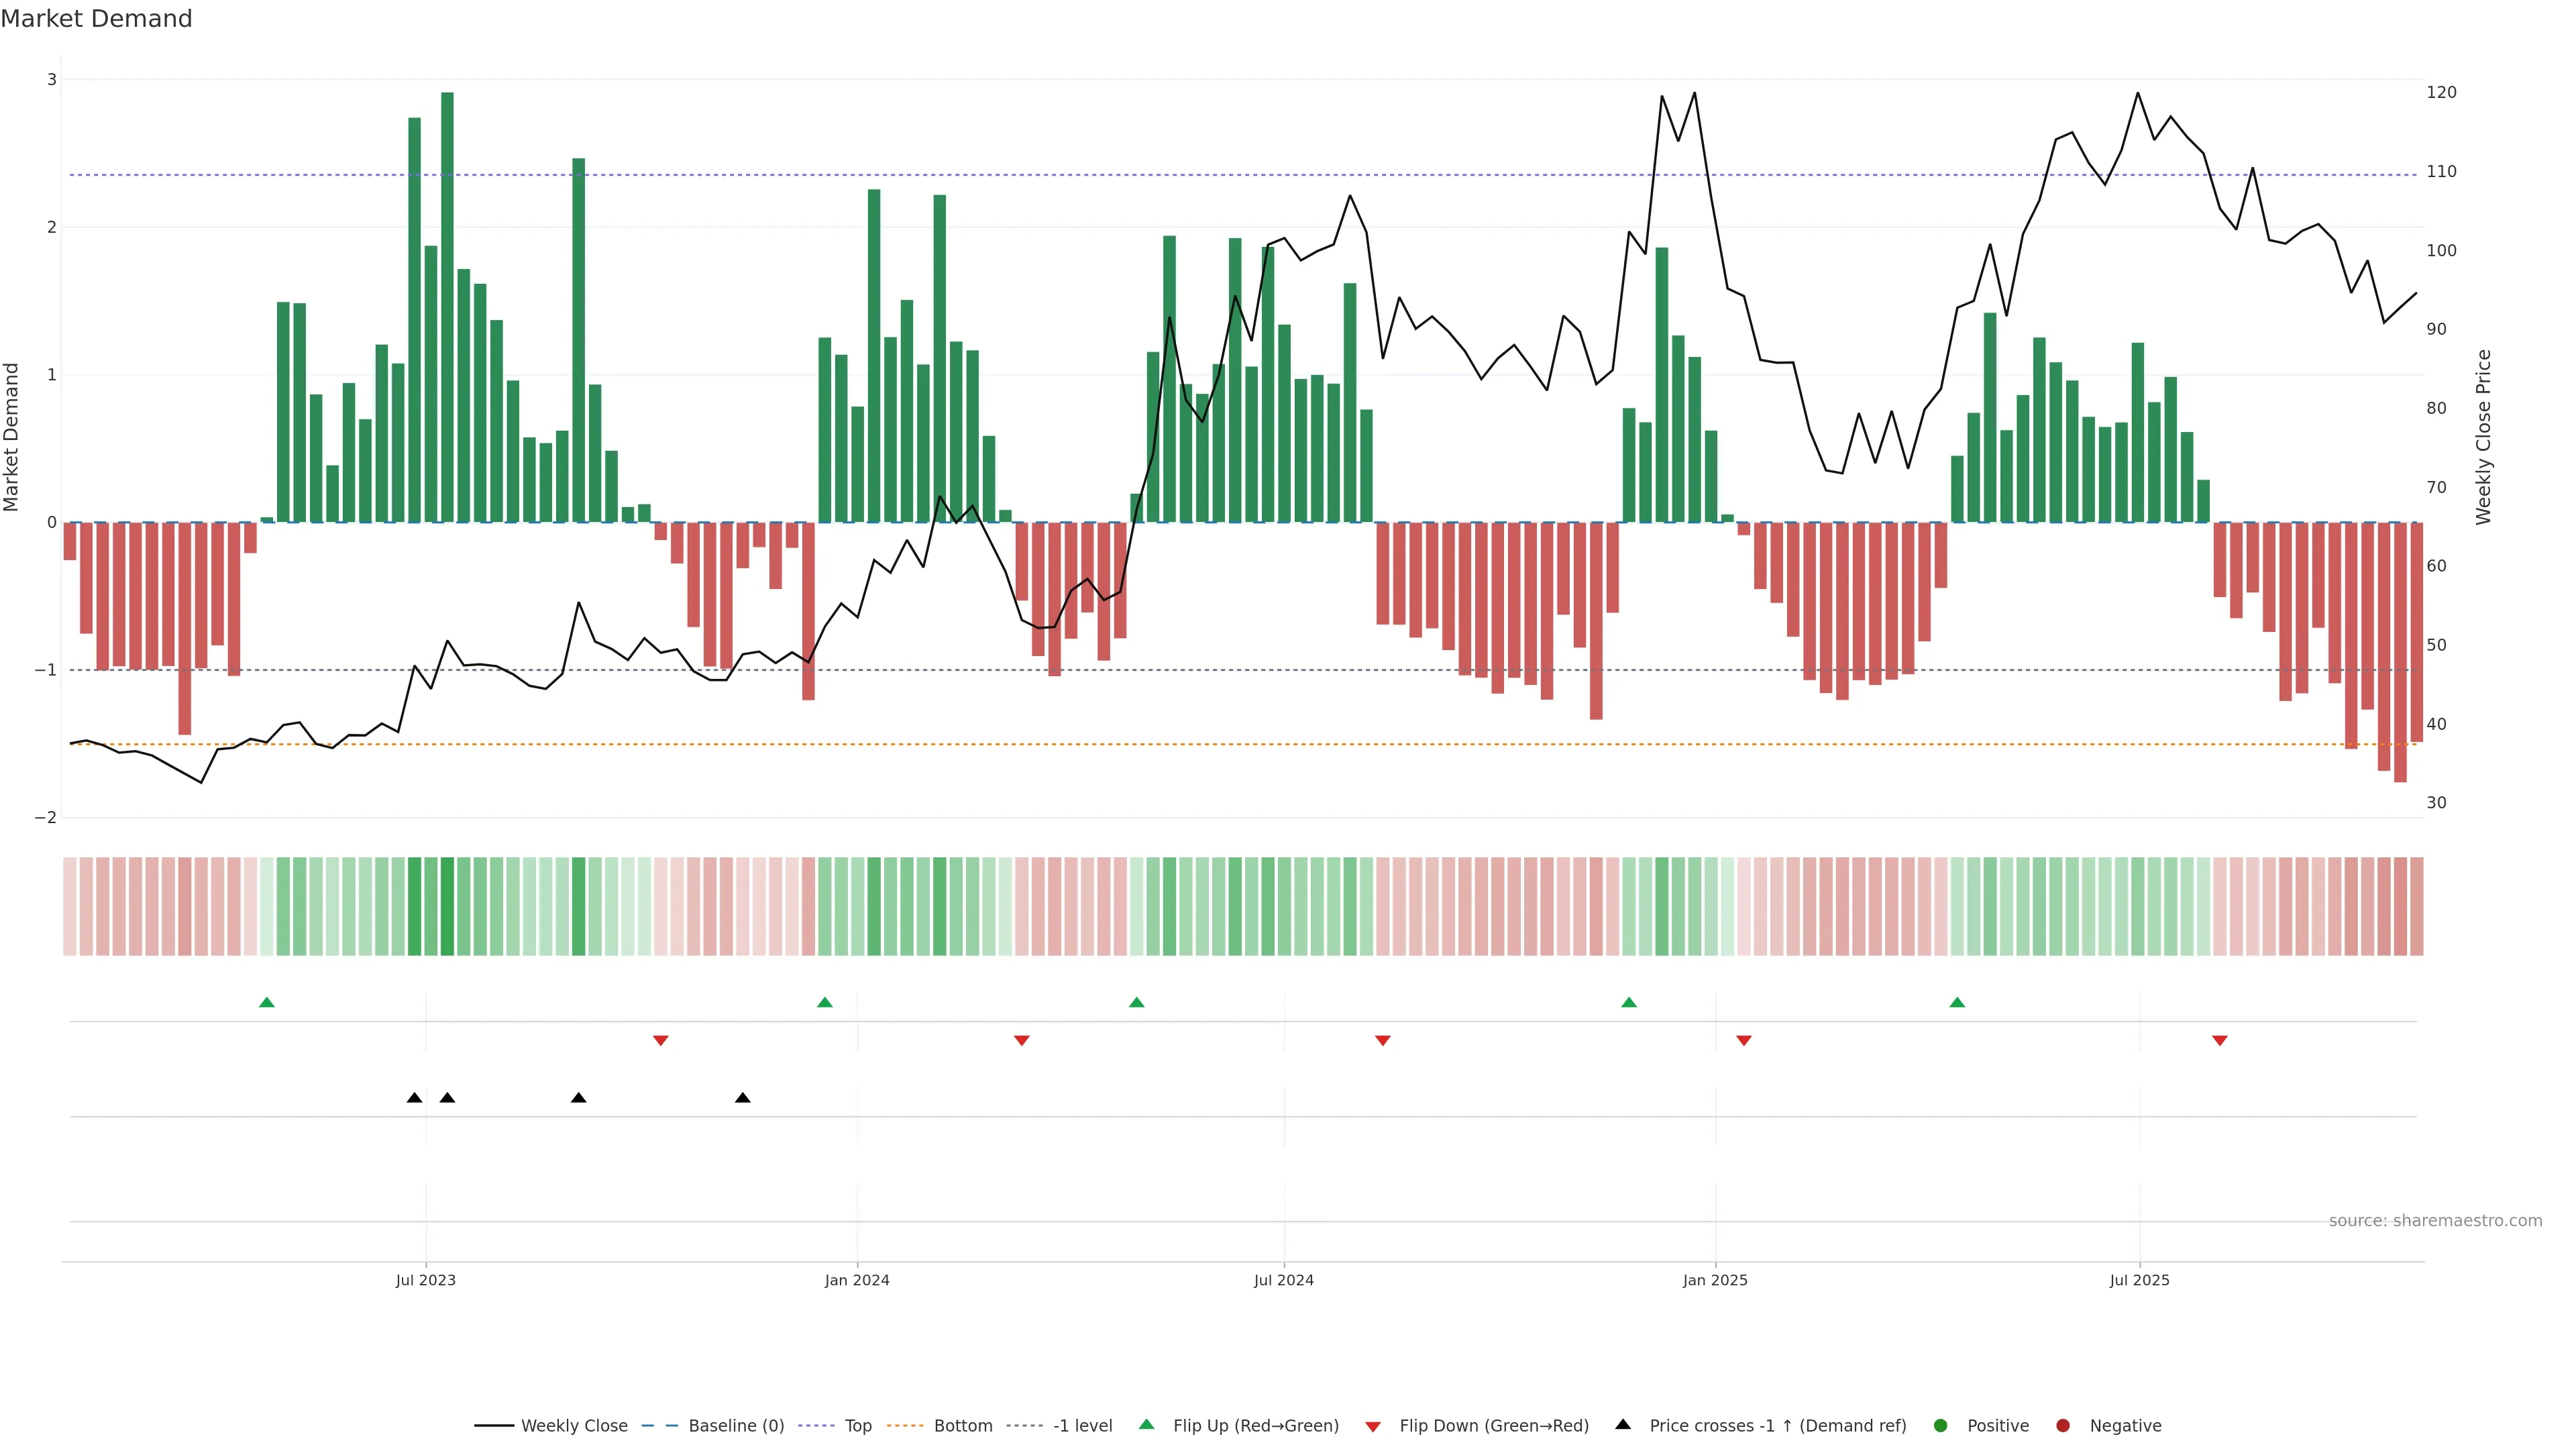Click the green flip-up marker before Jan 2024
This screenshot has width=2576, height=1449.
coord(825,1003)
